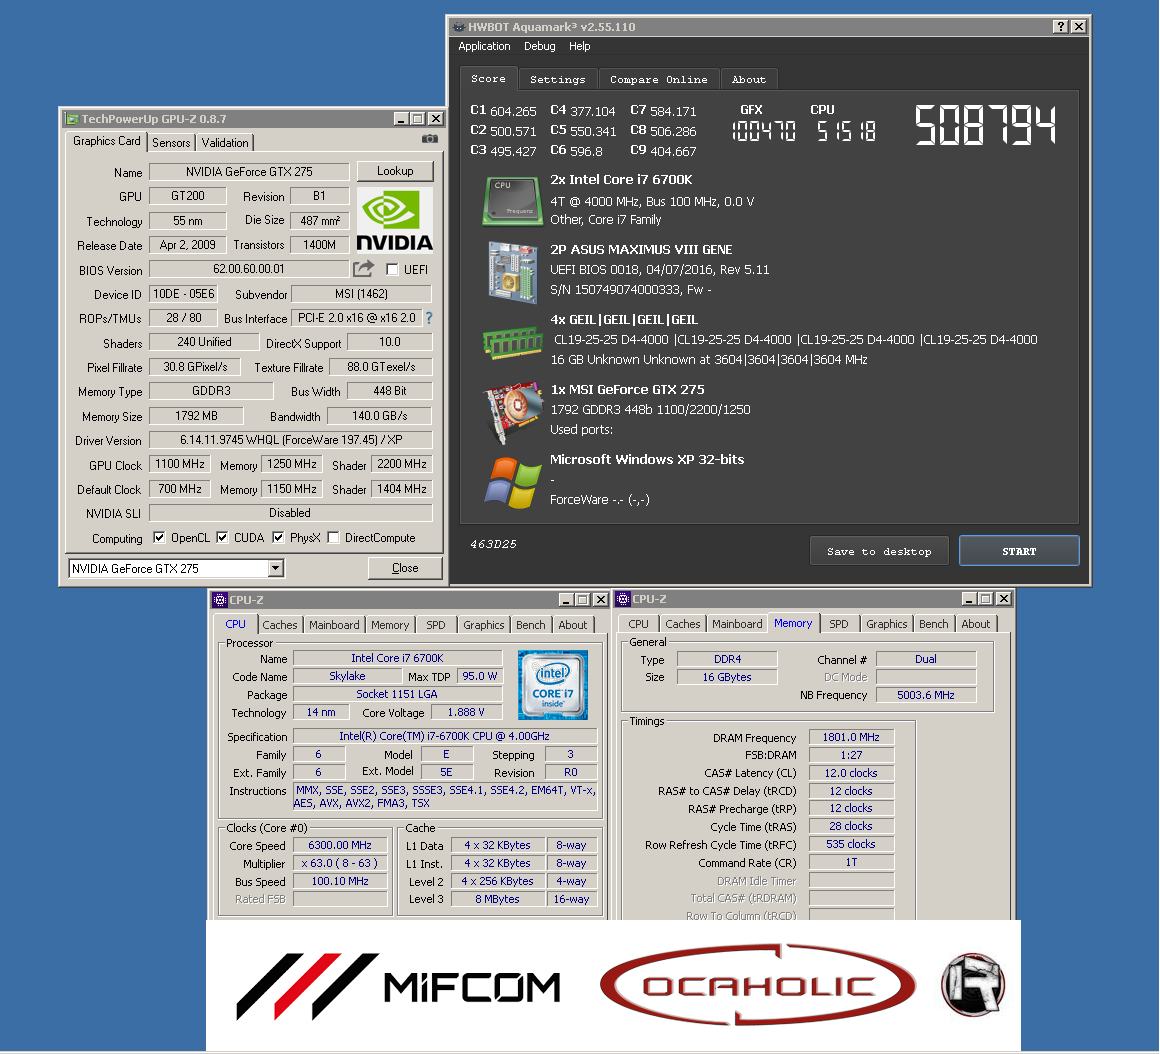The width and height of the screenshot is (1160, 1054).
Task: Click the HWBOT Aquamark title bar icon
Action: pos(459,27)
